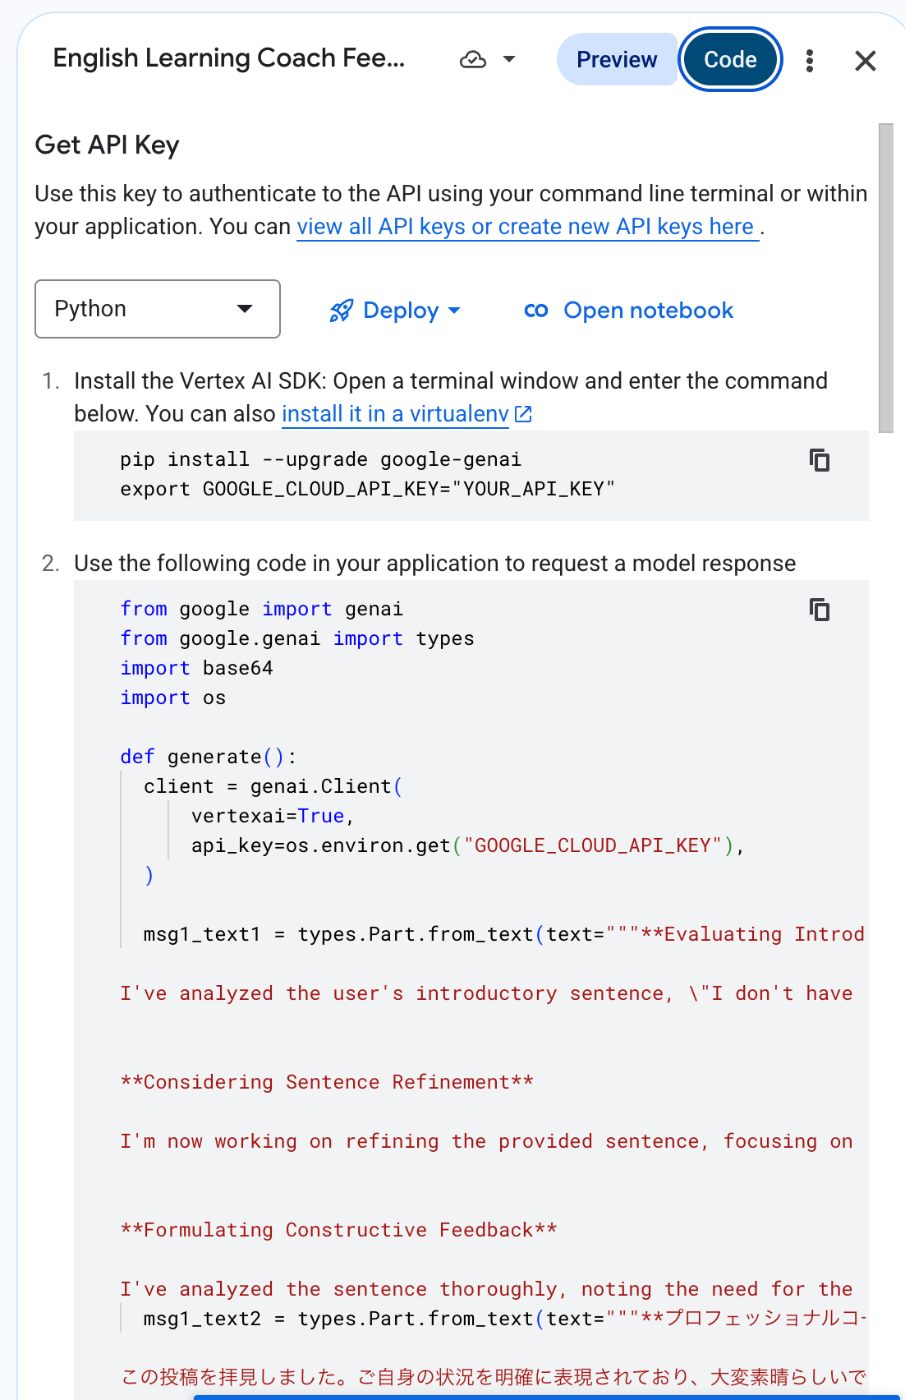Copy the pip install command snippet
This screenshot has height=1400, width=905.
[819, 460]
